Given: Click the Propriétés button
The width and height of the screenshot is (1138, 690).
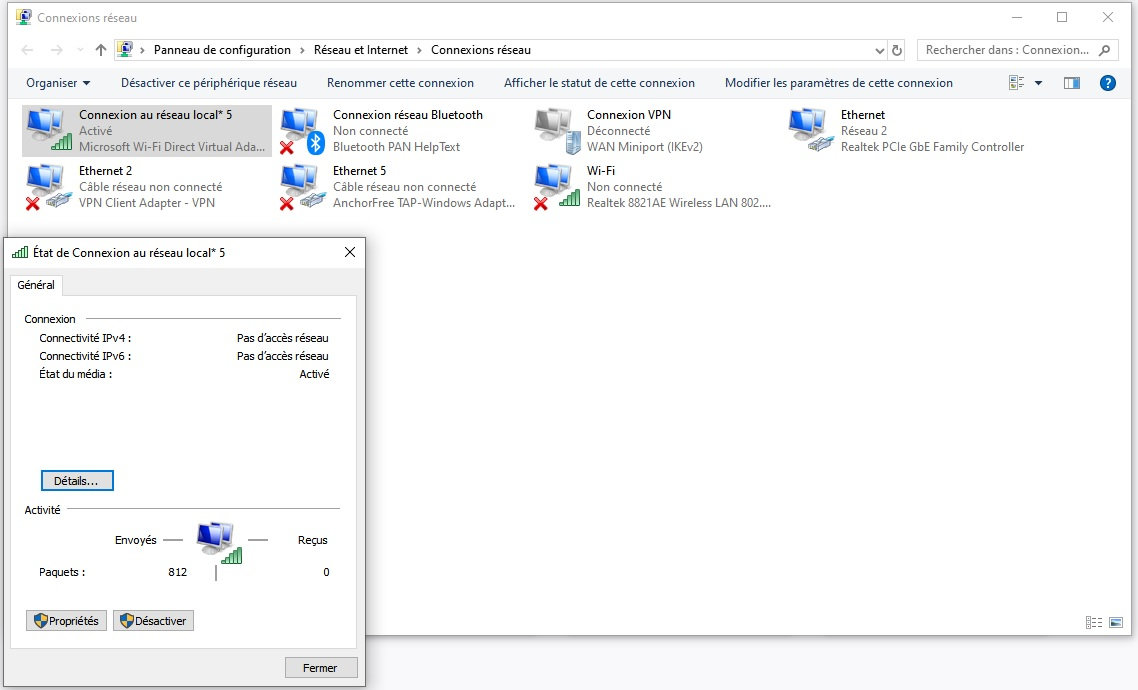Looking at the screenshot, I should 66,620.
